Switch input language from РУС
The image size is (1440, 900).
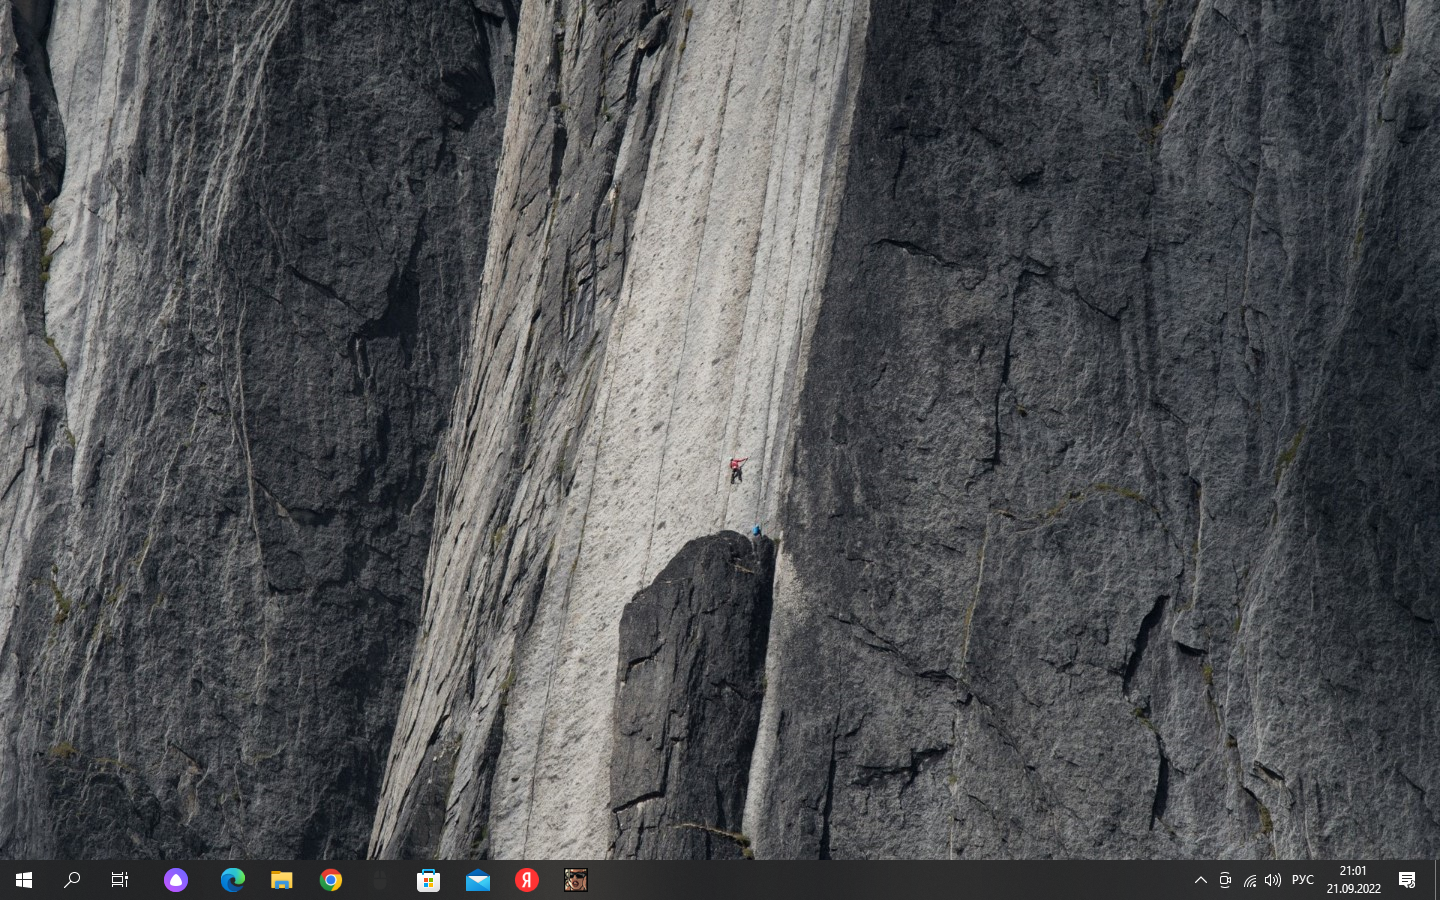1303,880
